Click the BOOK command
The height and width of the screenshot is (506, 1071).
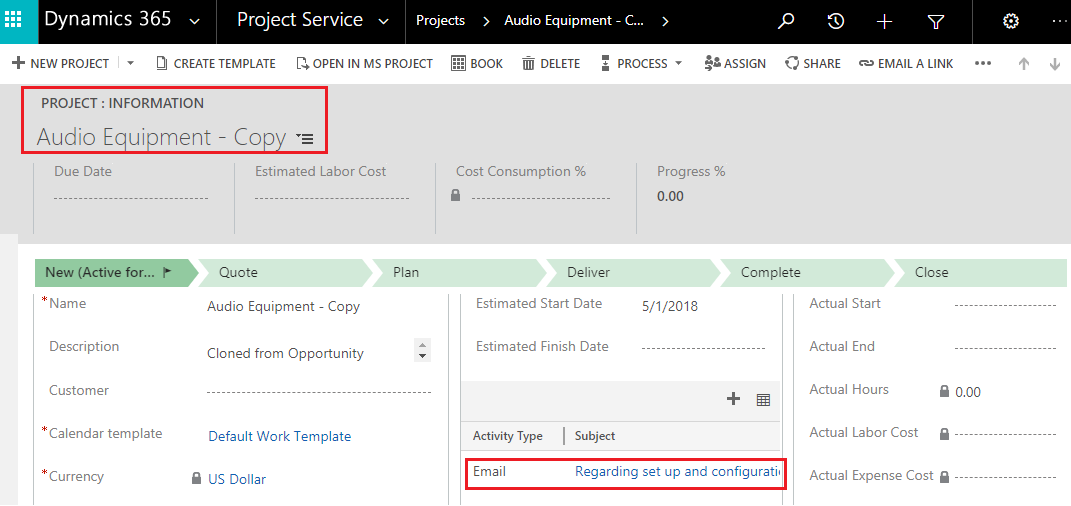[477, 64]
